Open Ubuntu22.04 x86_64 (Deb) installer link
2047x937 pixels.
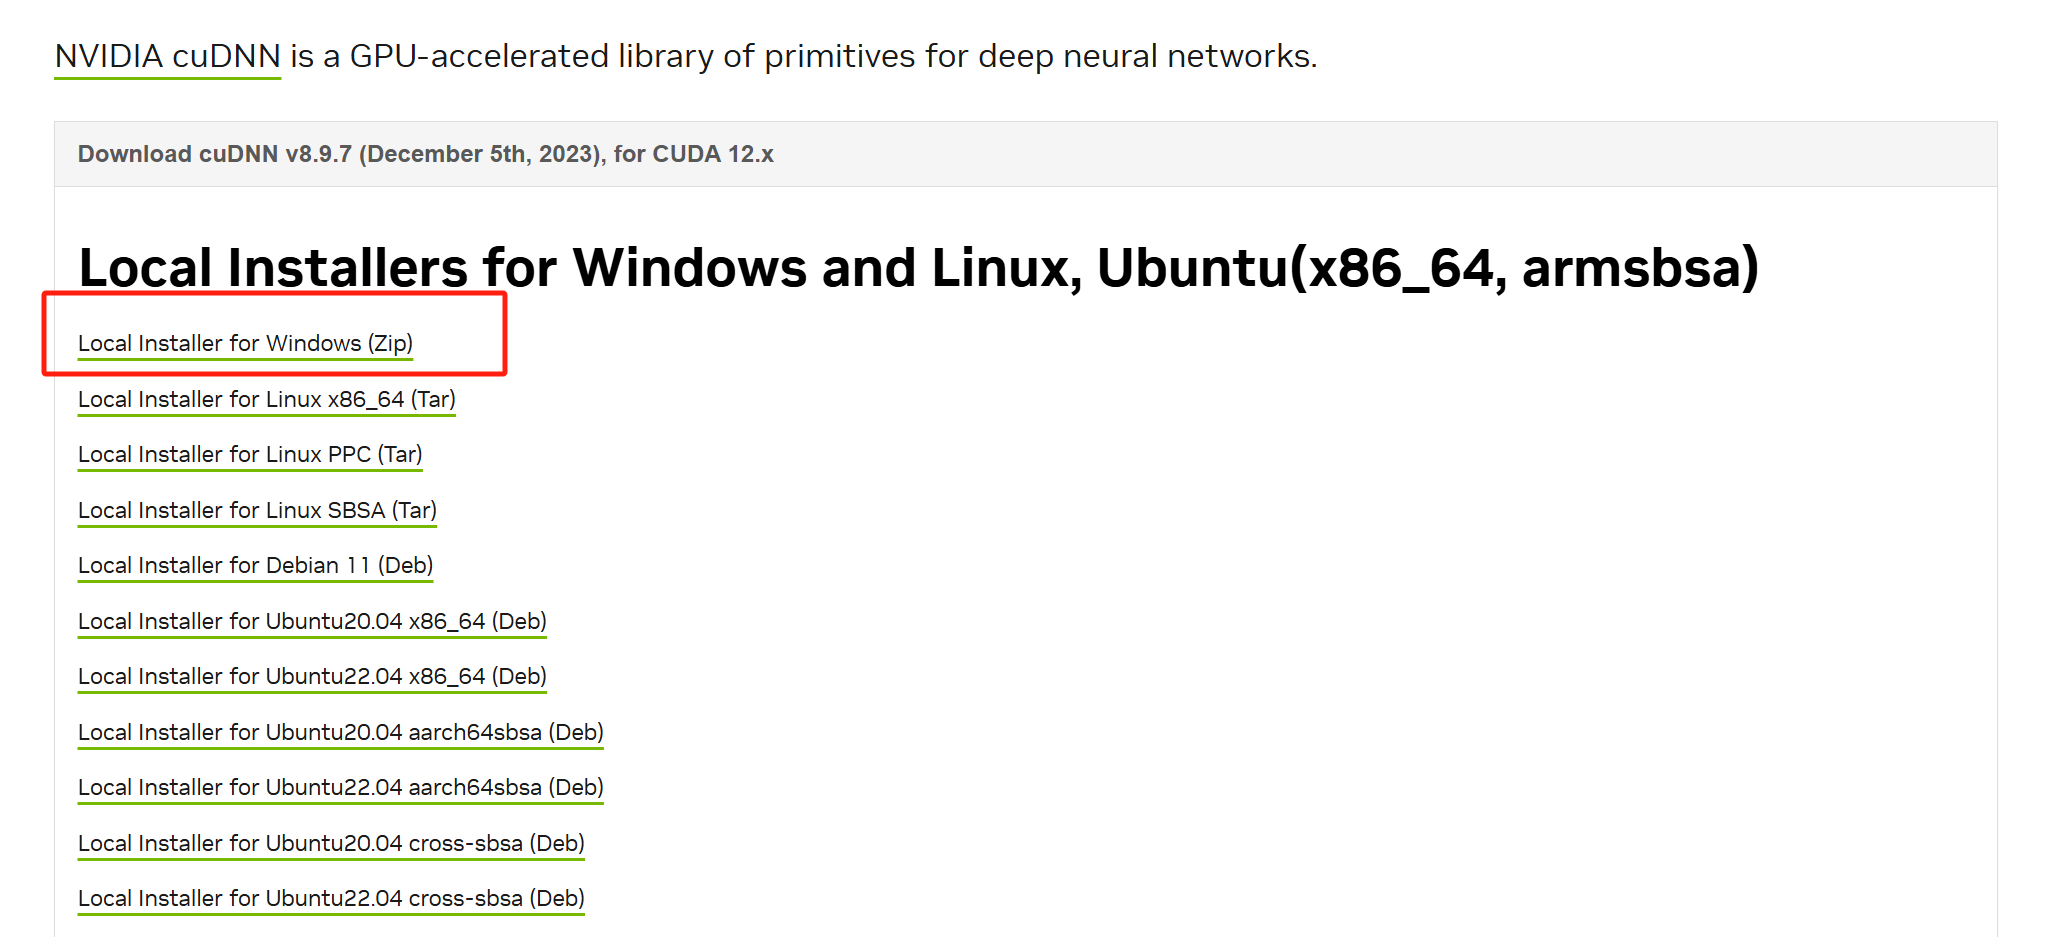click(x=312, y=677)
